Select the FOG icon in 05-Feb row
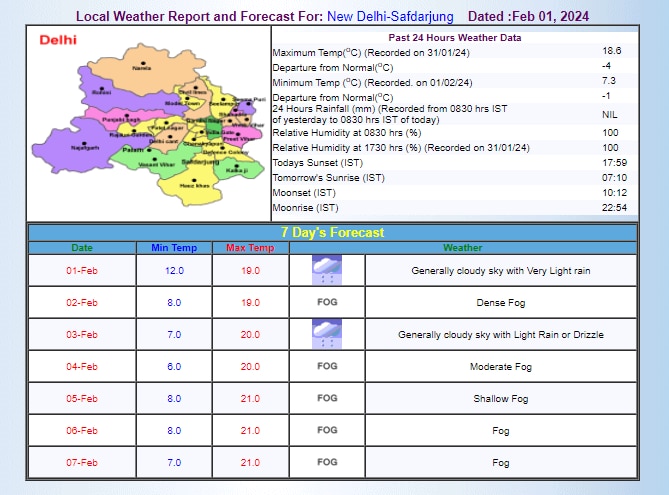 click(x=326, y=399)
